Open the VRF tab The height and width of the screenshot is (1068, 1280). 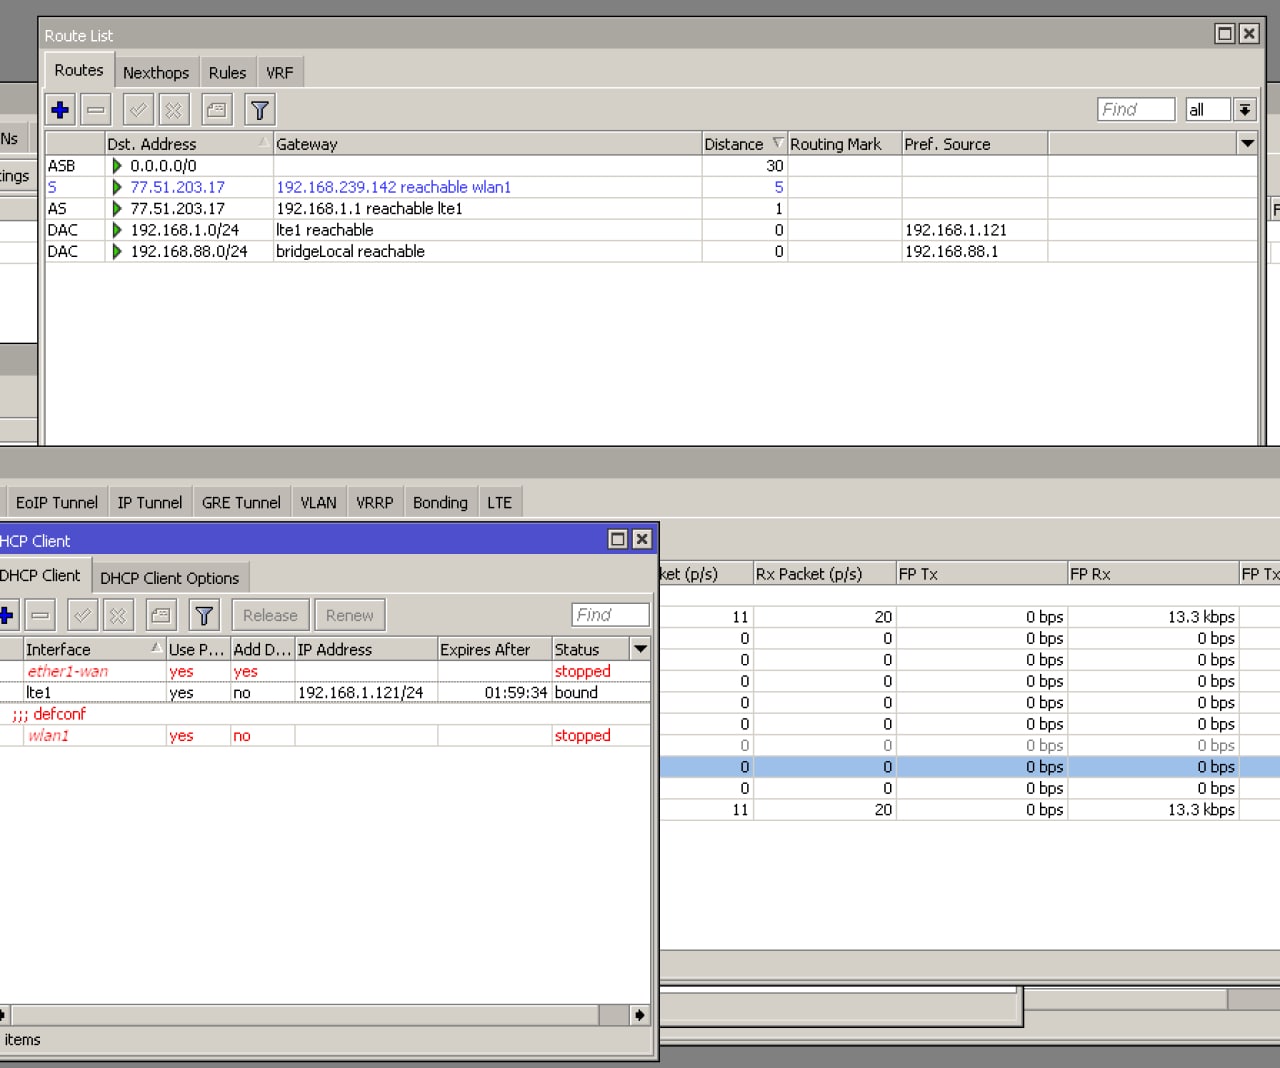click(280, 72)
